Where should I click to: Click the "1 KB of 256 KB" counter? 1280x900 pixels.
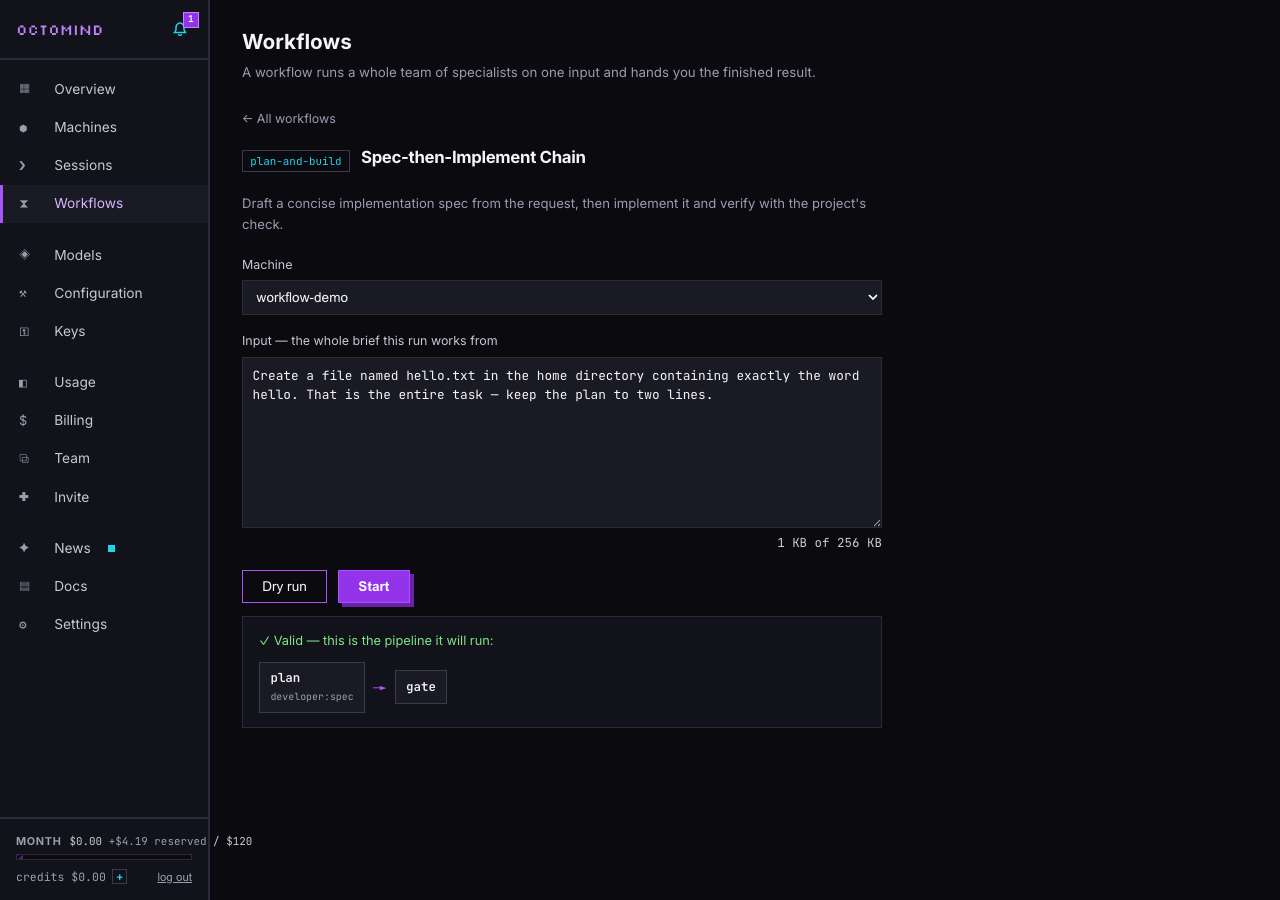829,543
